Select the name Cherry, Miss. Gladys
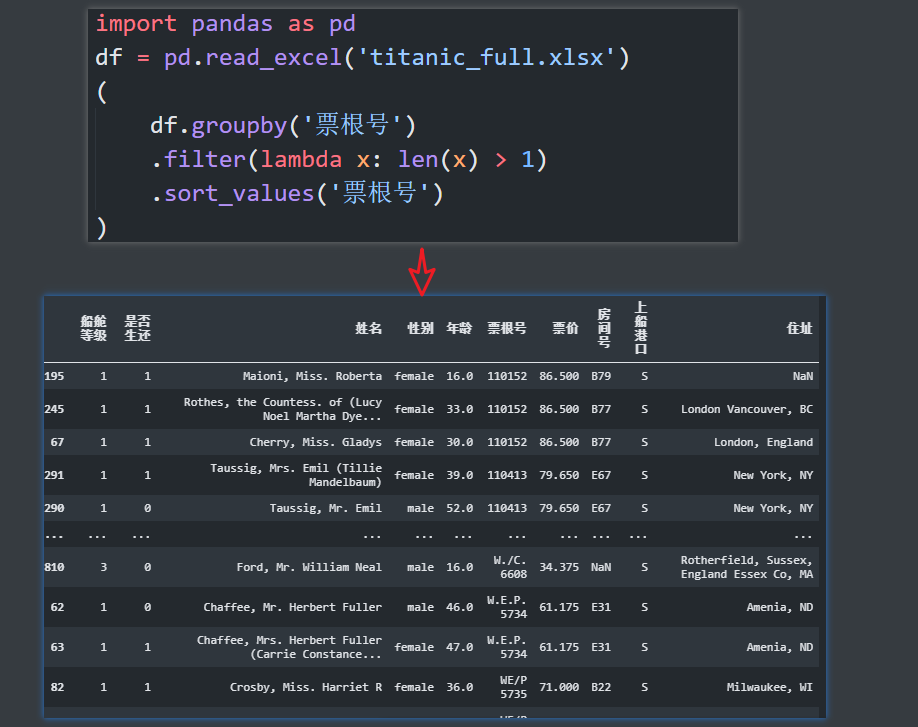The image size is (918, 727). pyautogui.click(x=316, y=443)
